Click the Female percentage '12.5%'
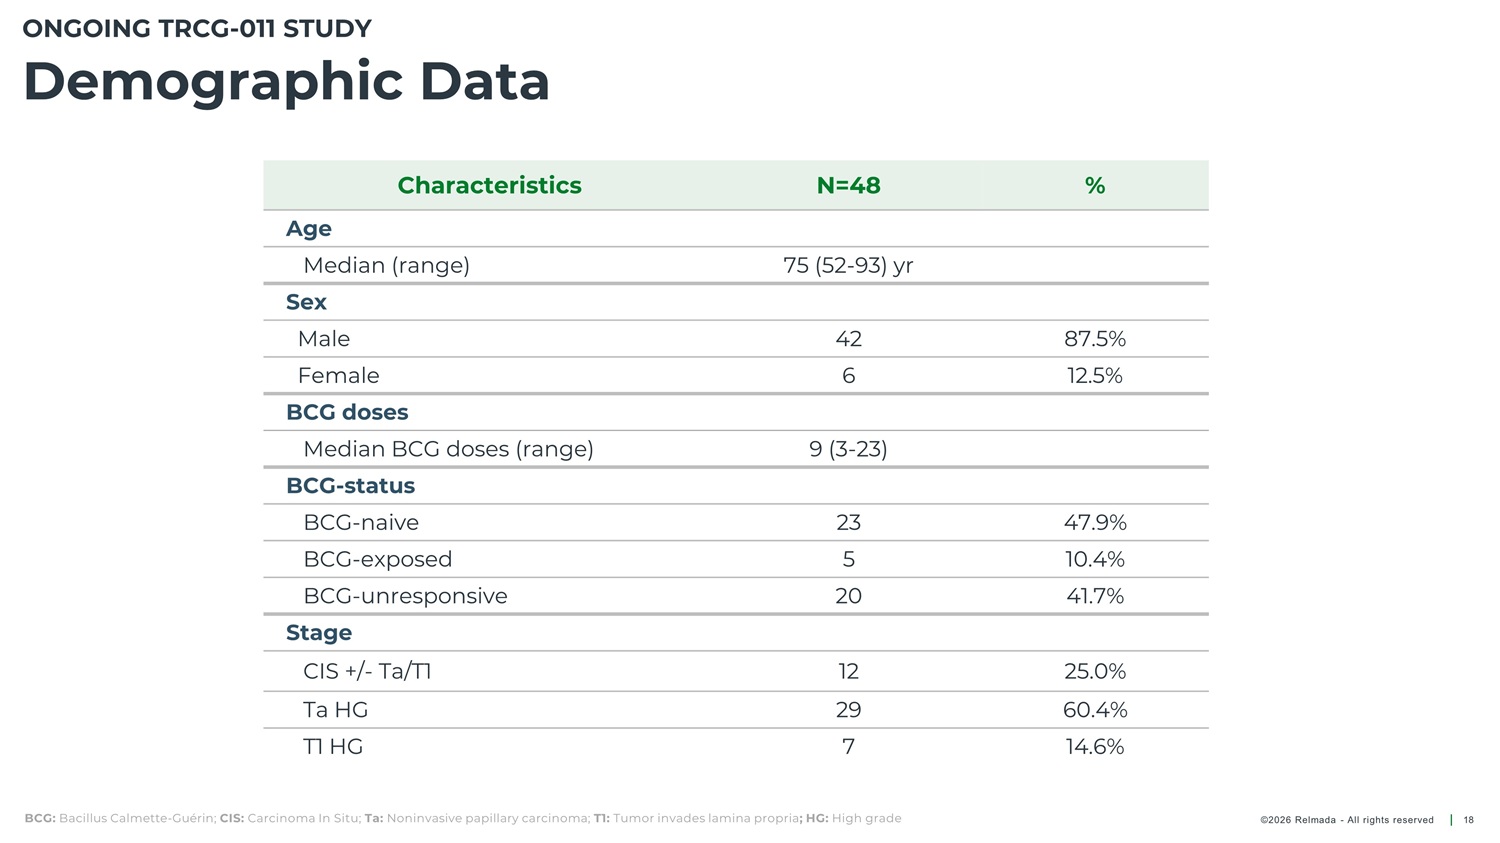Image resolution: width=1500 pixels, height=843 pixels. (1094, 376)
